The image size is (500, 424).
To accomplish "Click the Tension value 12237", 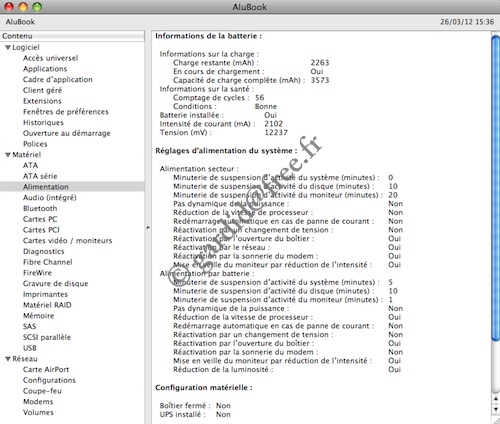I will point(276,133).
